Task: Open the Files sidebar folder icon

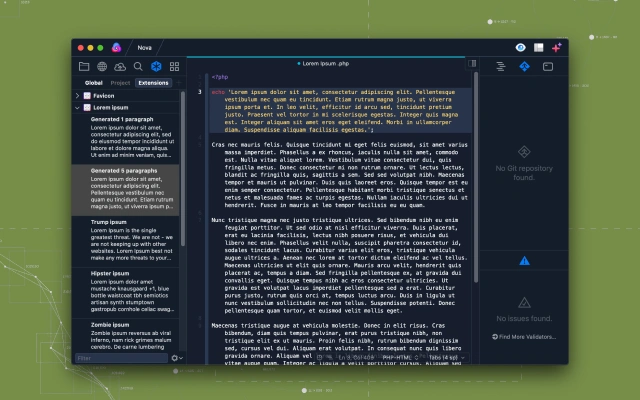Action: coord(84,66)
